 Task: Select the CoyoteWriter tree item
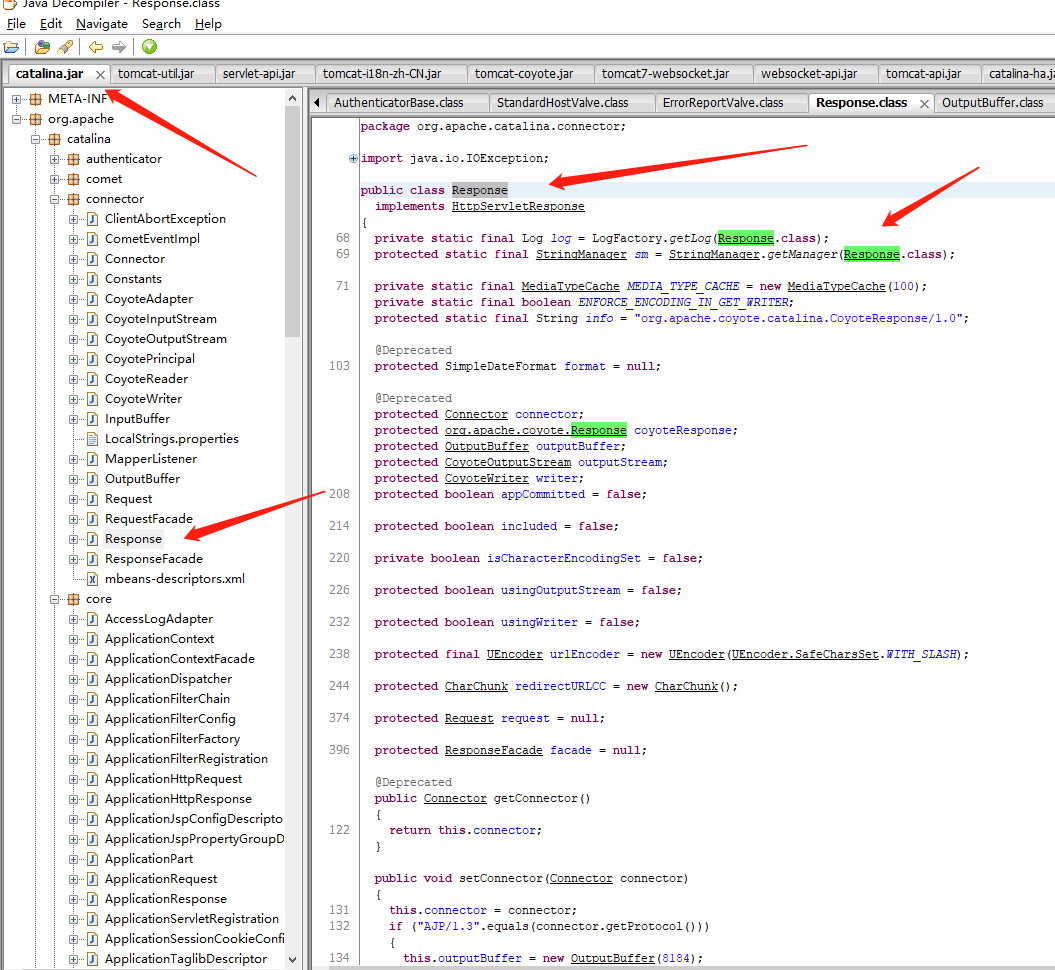tap(143, 400)
